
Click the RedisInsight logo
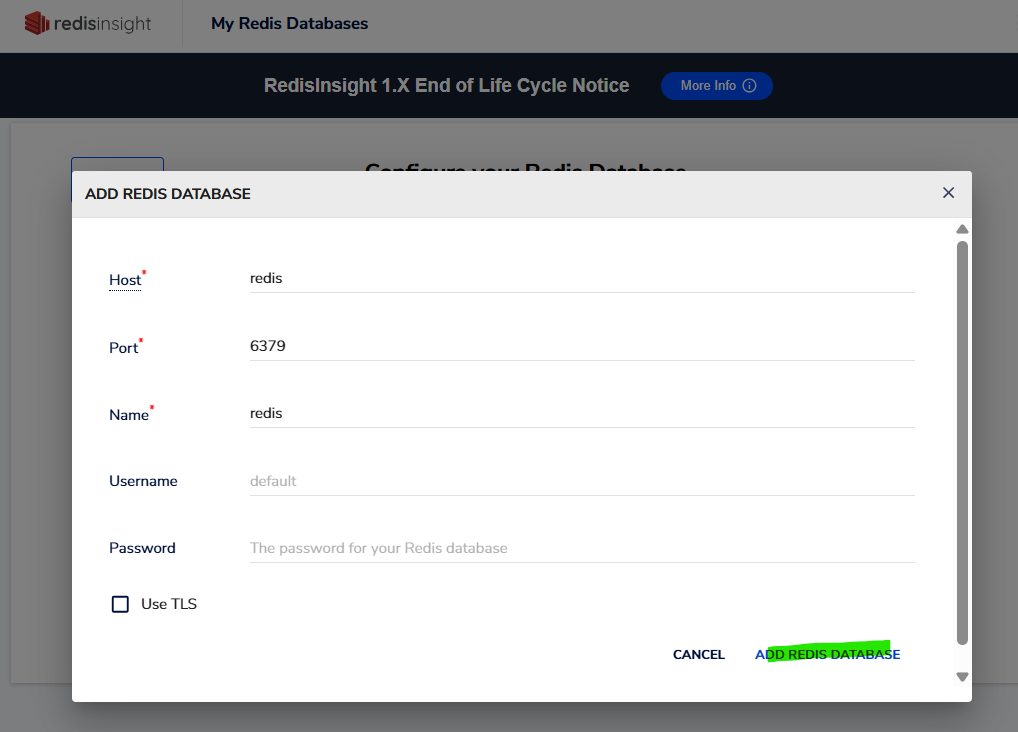(x=88, y=23)
